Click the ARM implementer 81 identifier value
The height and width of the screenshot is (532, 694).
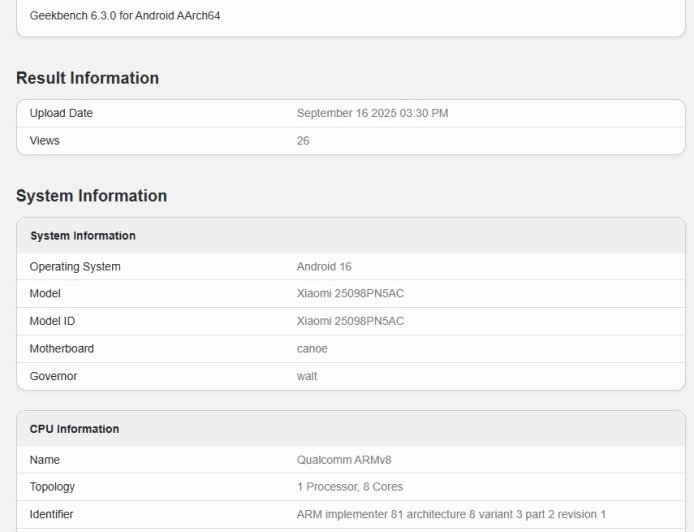pyautogui.click(x=451, y=514)
